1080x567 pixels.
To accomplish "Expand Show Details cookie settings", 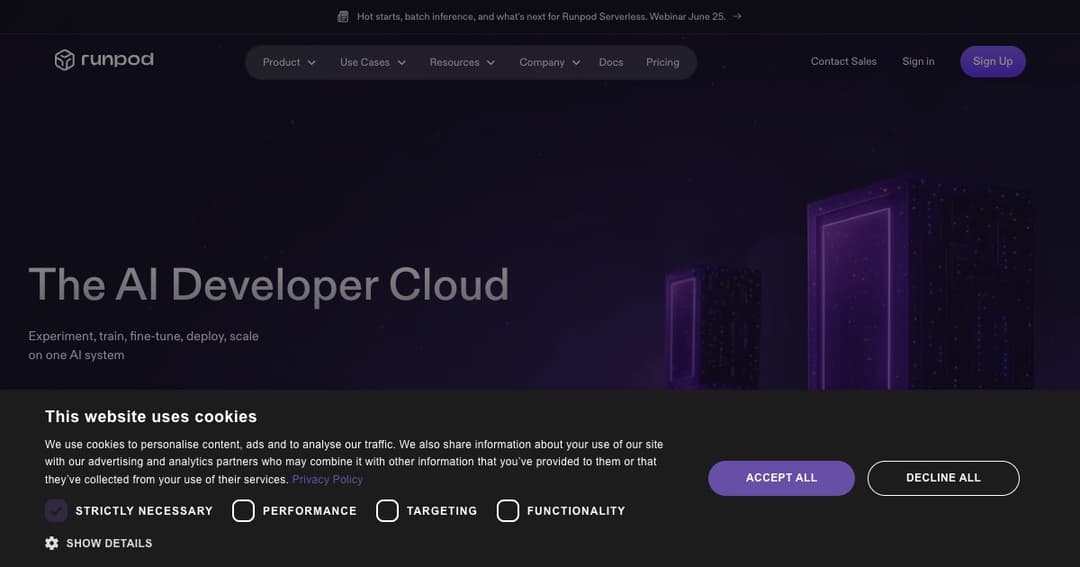I will pyautogui.click(x=98, y=543).
